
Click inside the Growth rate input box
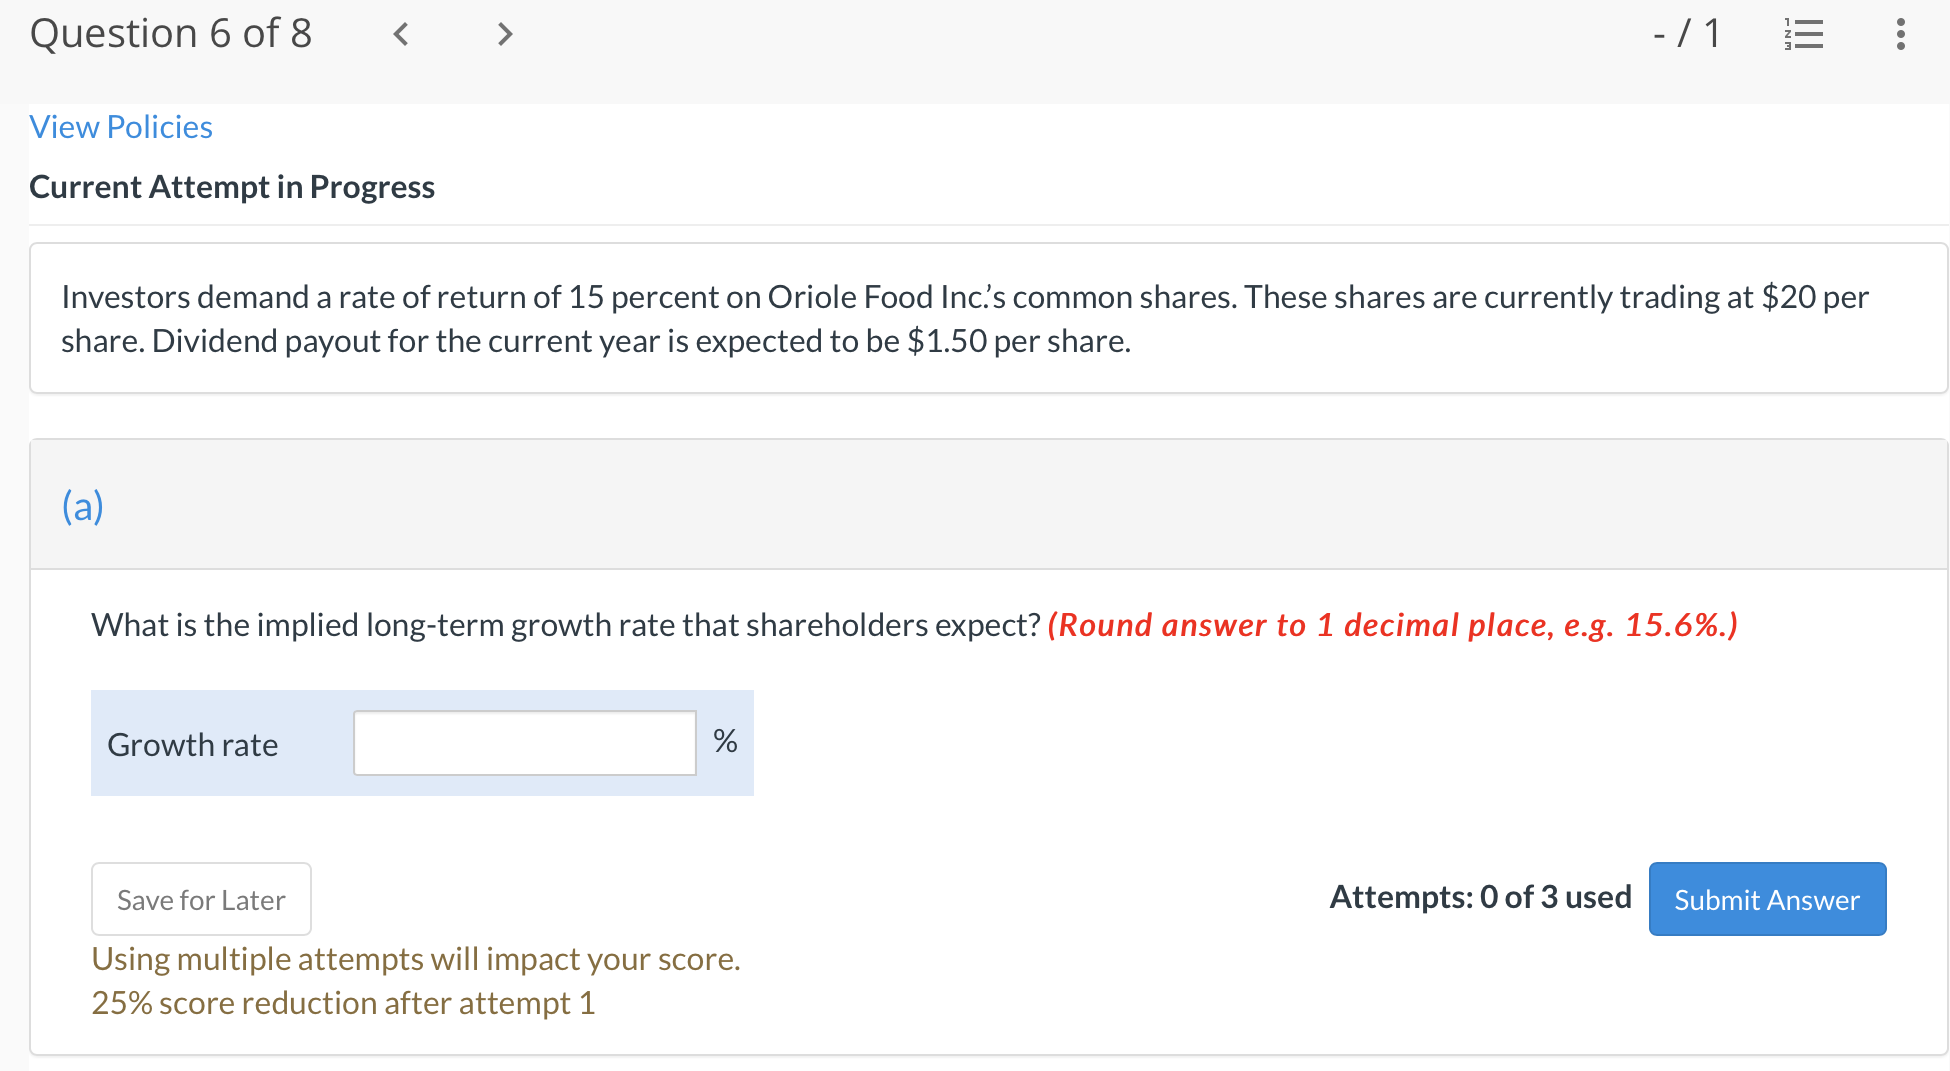pyautogui.click(x=524, y=742)
